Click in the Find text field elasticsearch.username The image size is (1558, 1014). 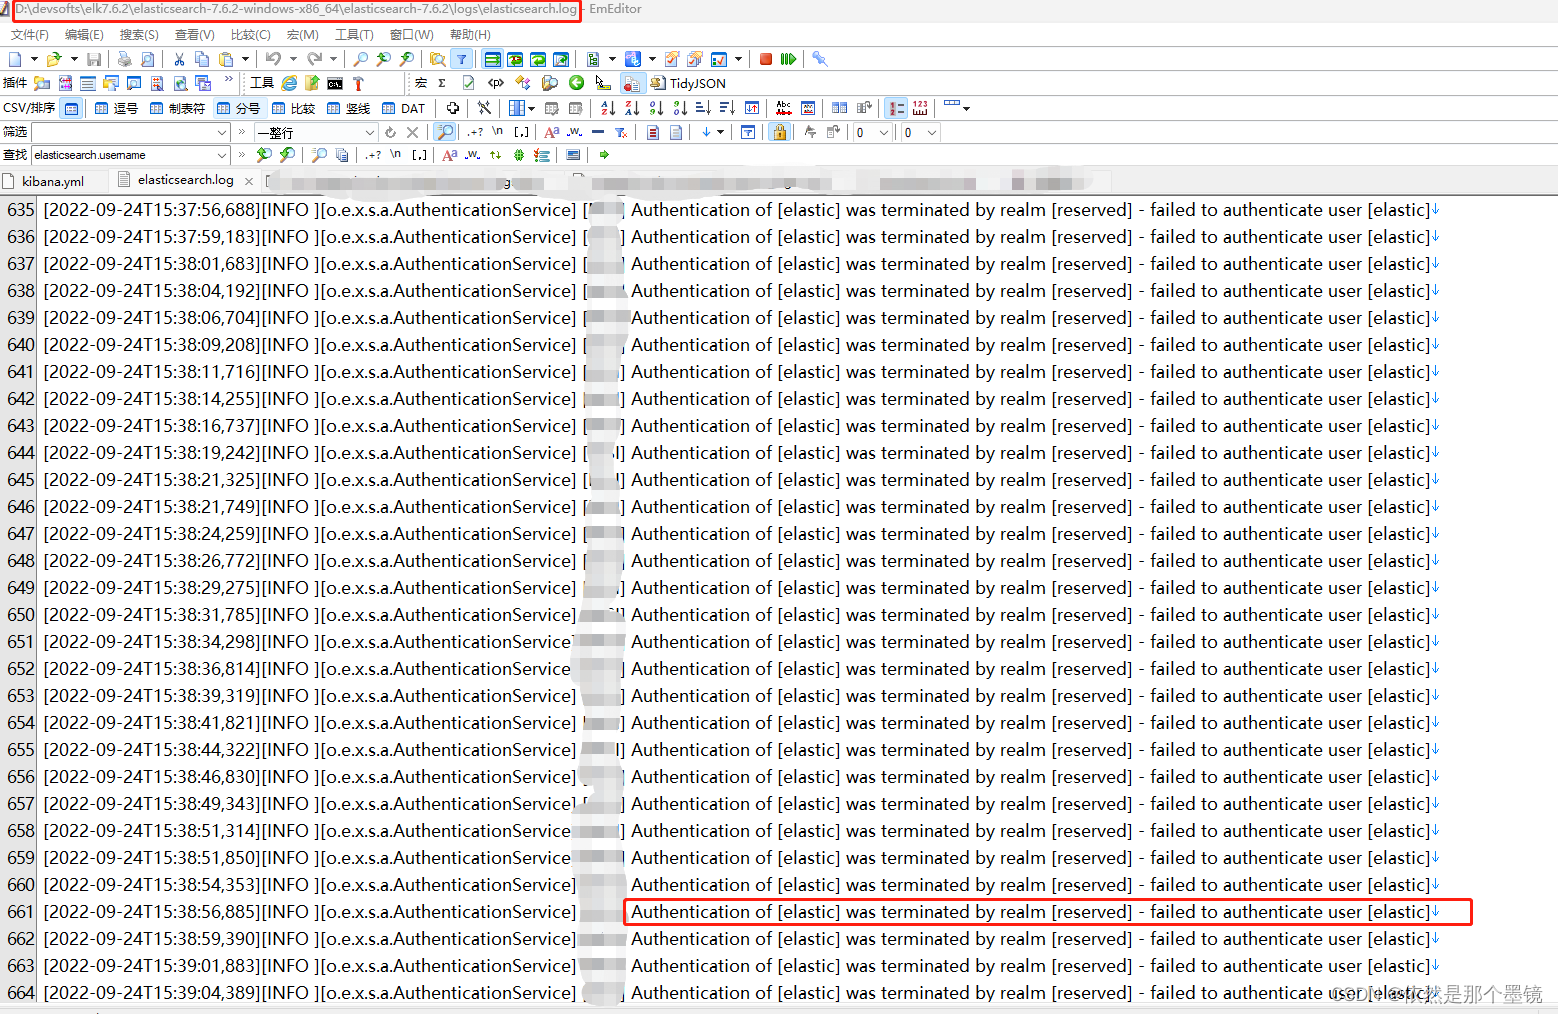(x=123, y=155)
